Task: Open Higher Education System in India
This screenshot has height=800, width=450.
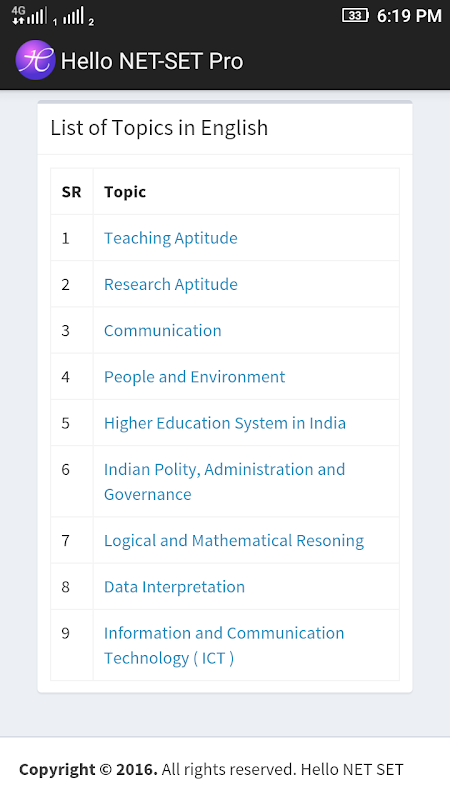Action: (224, 423)
